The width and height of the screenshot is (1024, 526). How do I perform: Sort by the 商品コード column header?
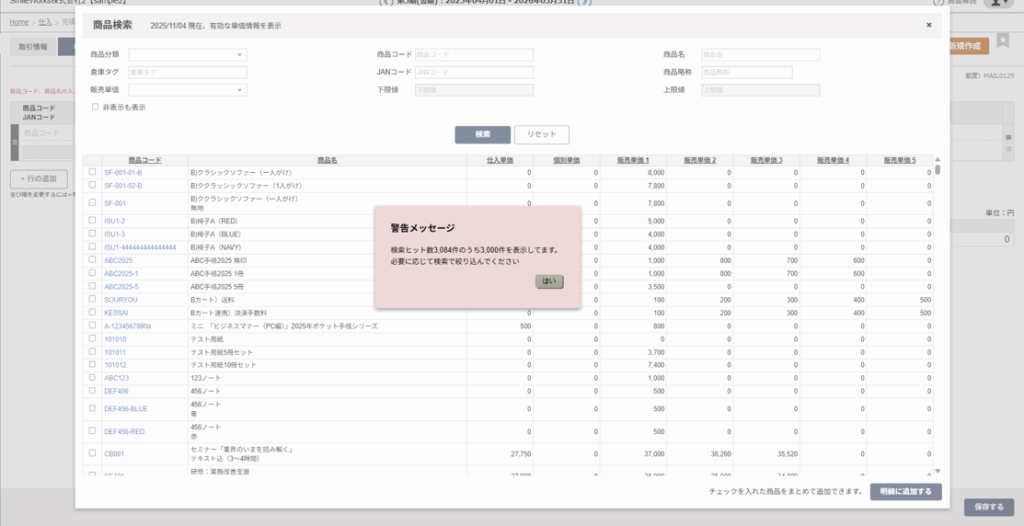coord(144,160)
